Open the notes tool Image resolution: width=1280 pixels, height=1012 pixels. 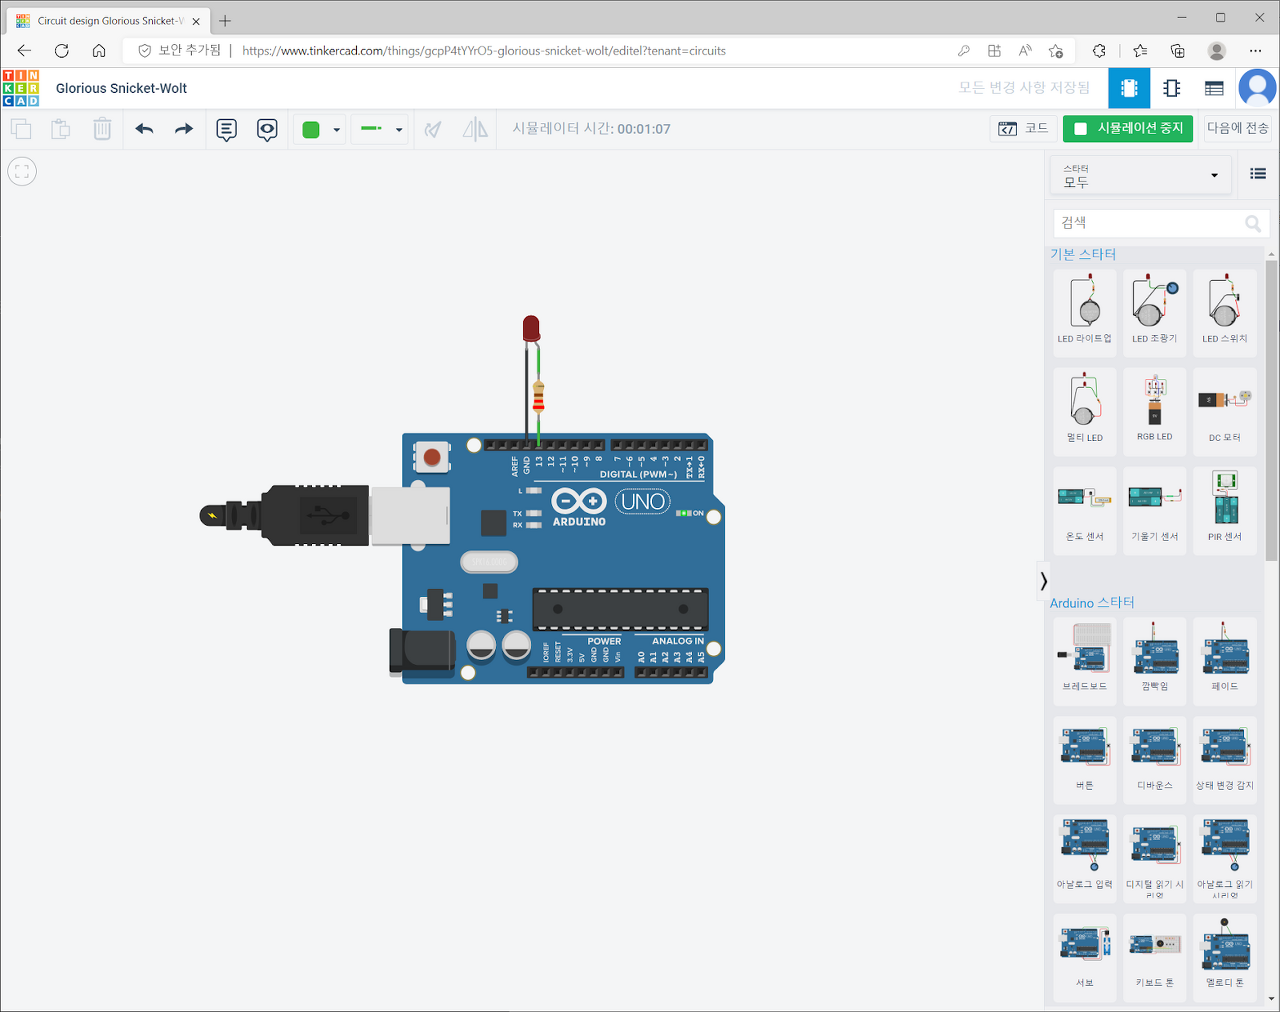(x=227, y=129)
